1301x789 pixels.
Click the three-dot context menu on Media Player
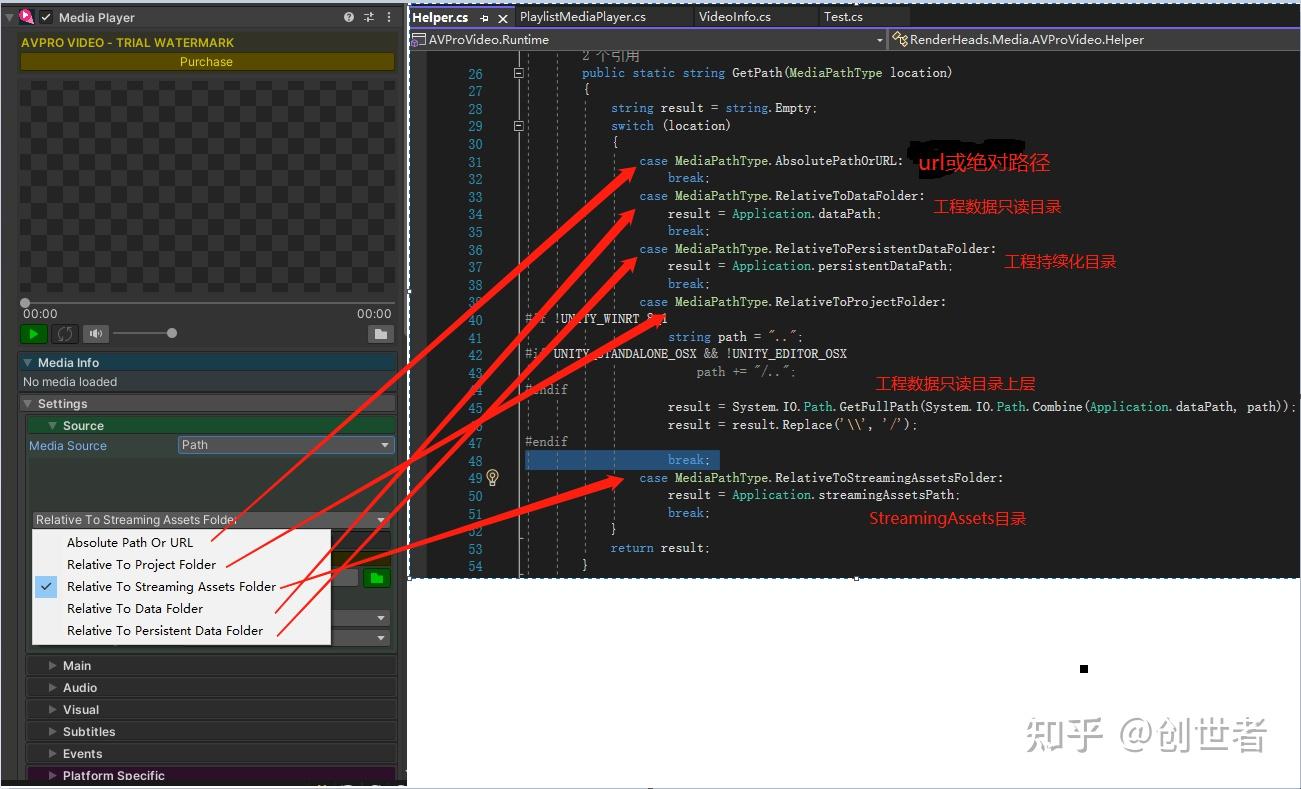(x=389, y=17)
